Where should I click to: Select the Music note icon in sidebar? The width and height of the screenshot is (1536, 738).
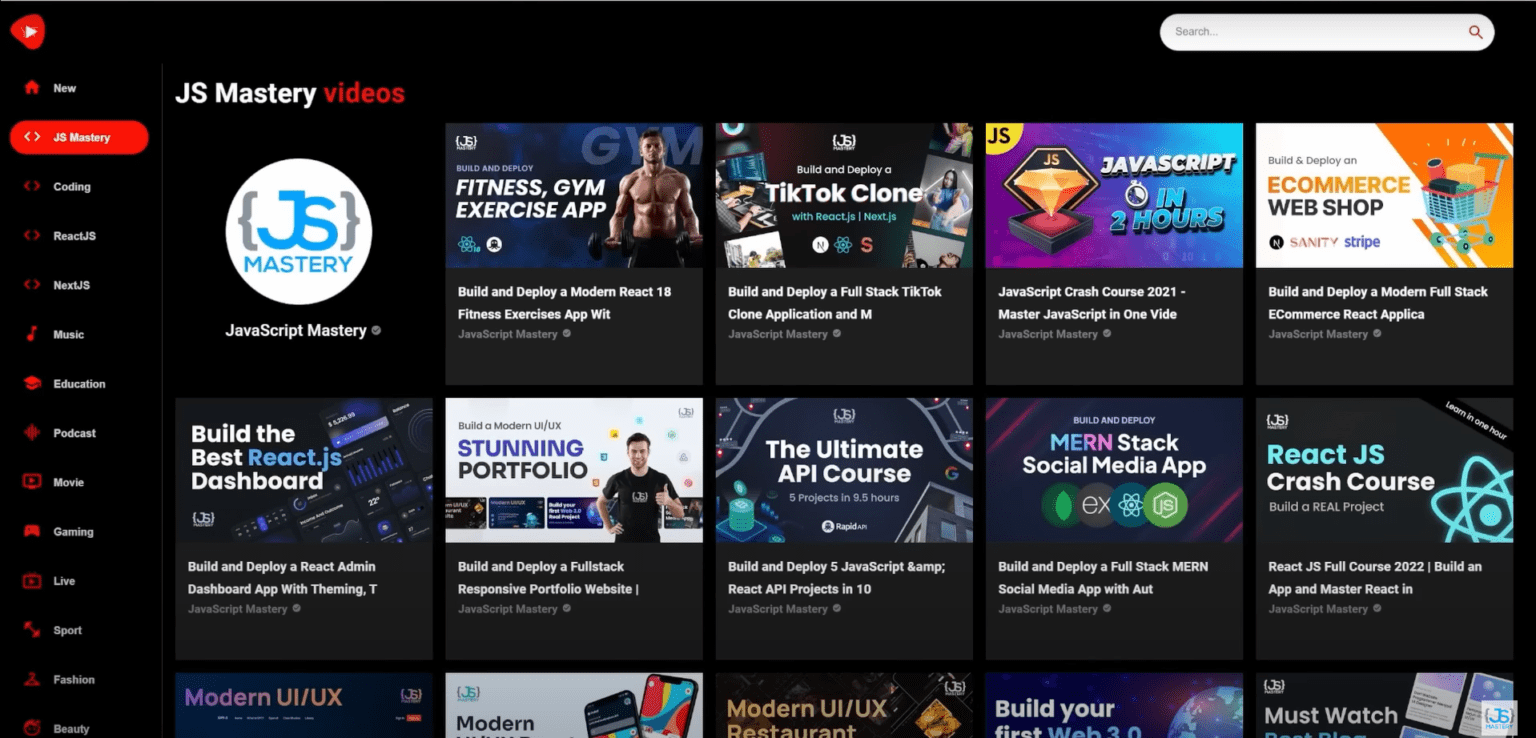tap(32, 334)
